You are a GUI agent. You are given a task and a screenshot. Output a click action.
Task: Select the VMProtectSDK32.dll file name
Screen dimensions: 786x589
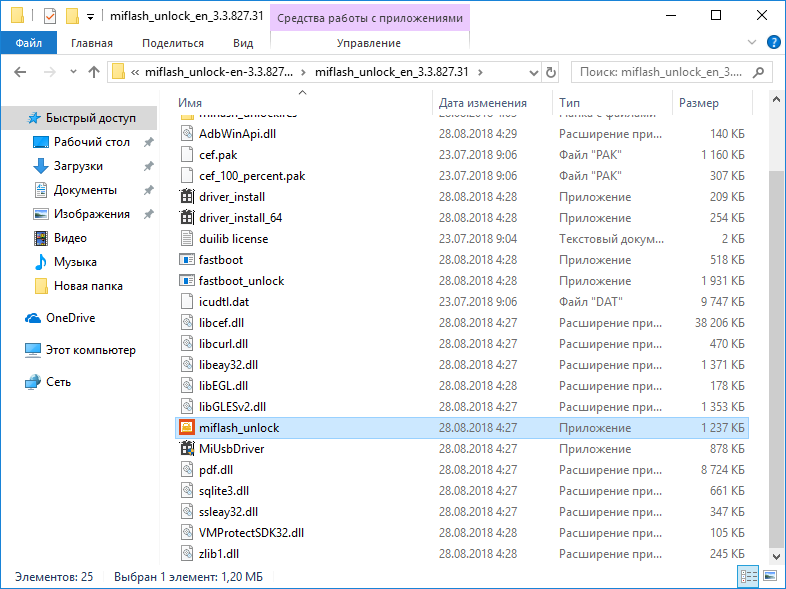[x=251, y=533]
